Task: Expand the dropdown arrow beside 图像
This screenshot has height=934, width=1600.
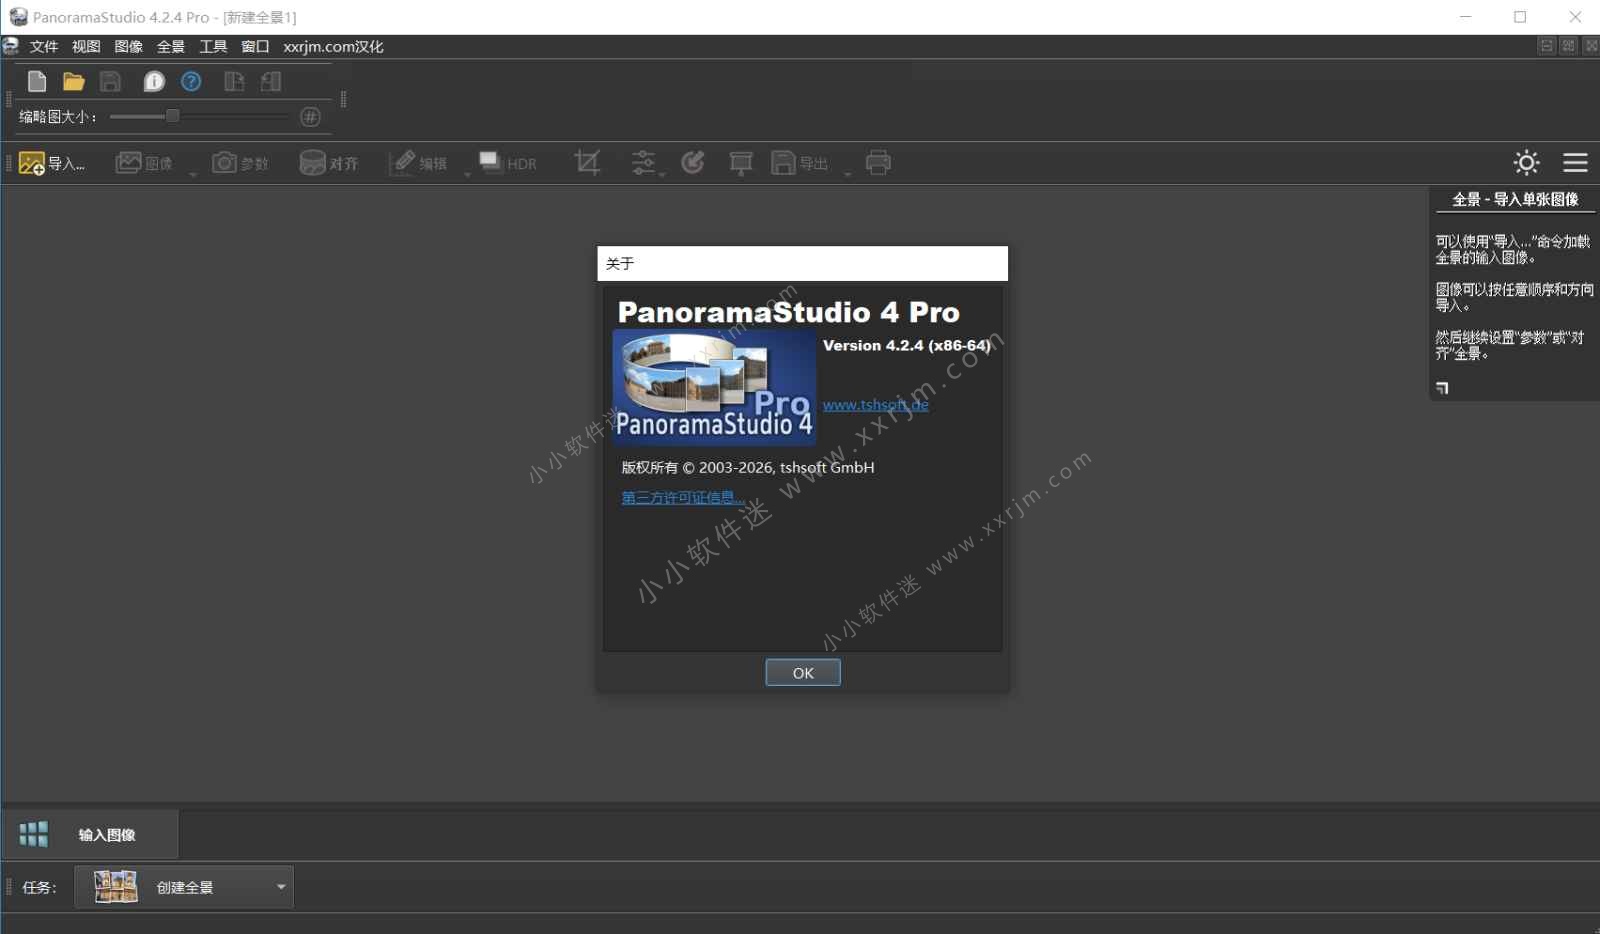Action: pyautogui.click(x=193, y=173)
